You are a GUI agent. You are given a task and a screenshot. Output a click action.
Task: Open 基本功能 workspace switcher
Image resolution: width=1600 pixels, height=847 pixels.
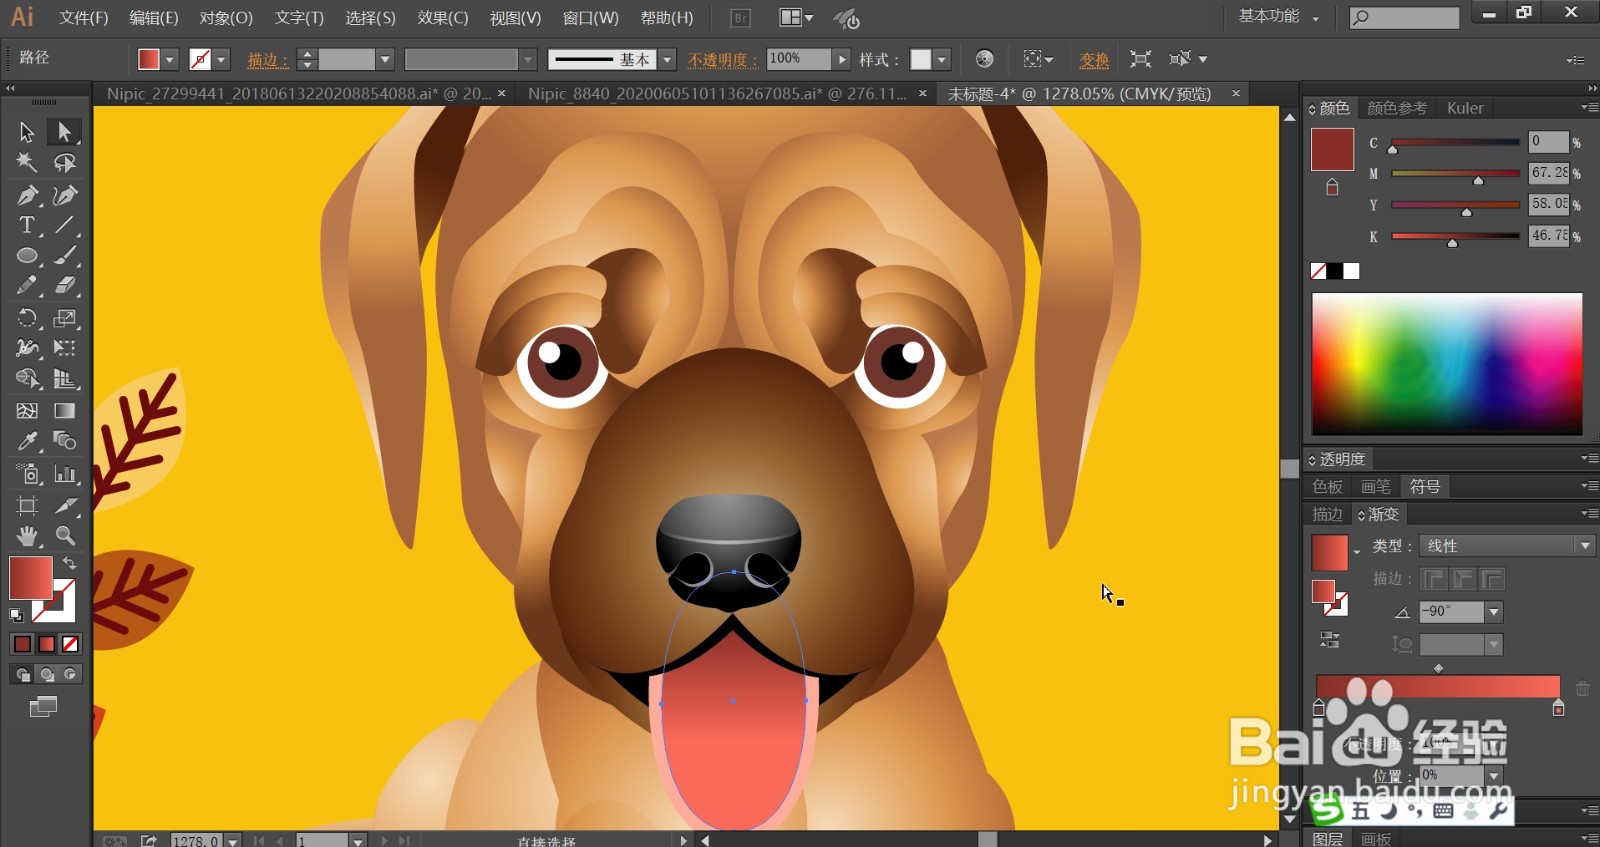[1279, 17]
